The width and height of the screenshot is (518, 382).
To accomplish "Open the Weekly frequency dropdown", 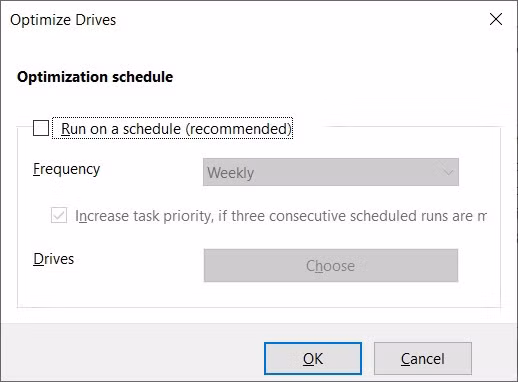I will [x=331, y=172].
